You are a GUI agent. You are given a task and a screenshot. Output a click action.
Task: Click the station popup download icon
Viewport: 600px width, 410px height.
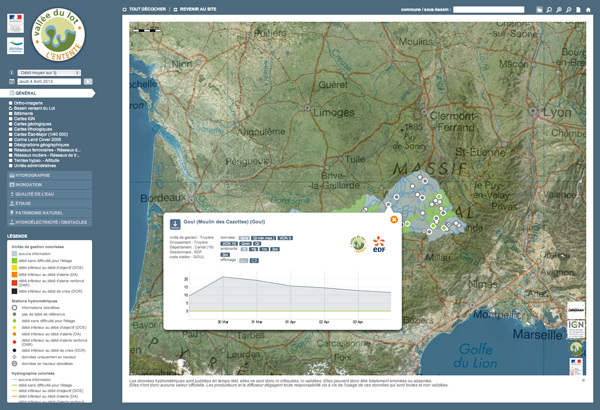pyautogui.click(x=175, y=224)
